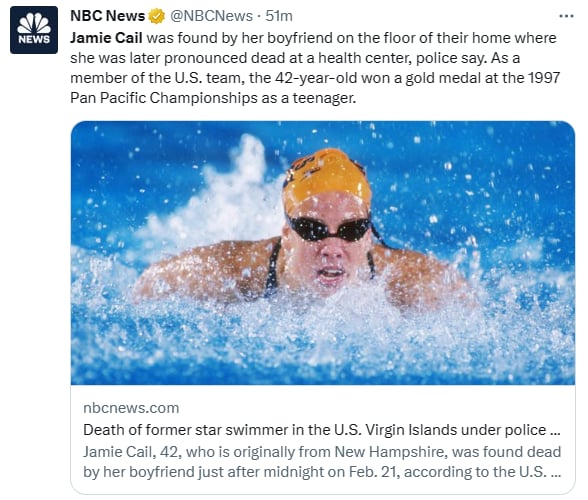The width and height of the screenshot is (588, 500).
Task: Click the 'Pan Pacific Championships' tweet line
Action: coord(213,98)
